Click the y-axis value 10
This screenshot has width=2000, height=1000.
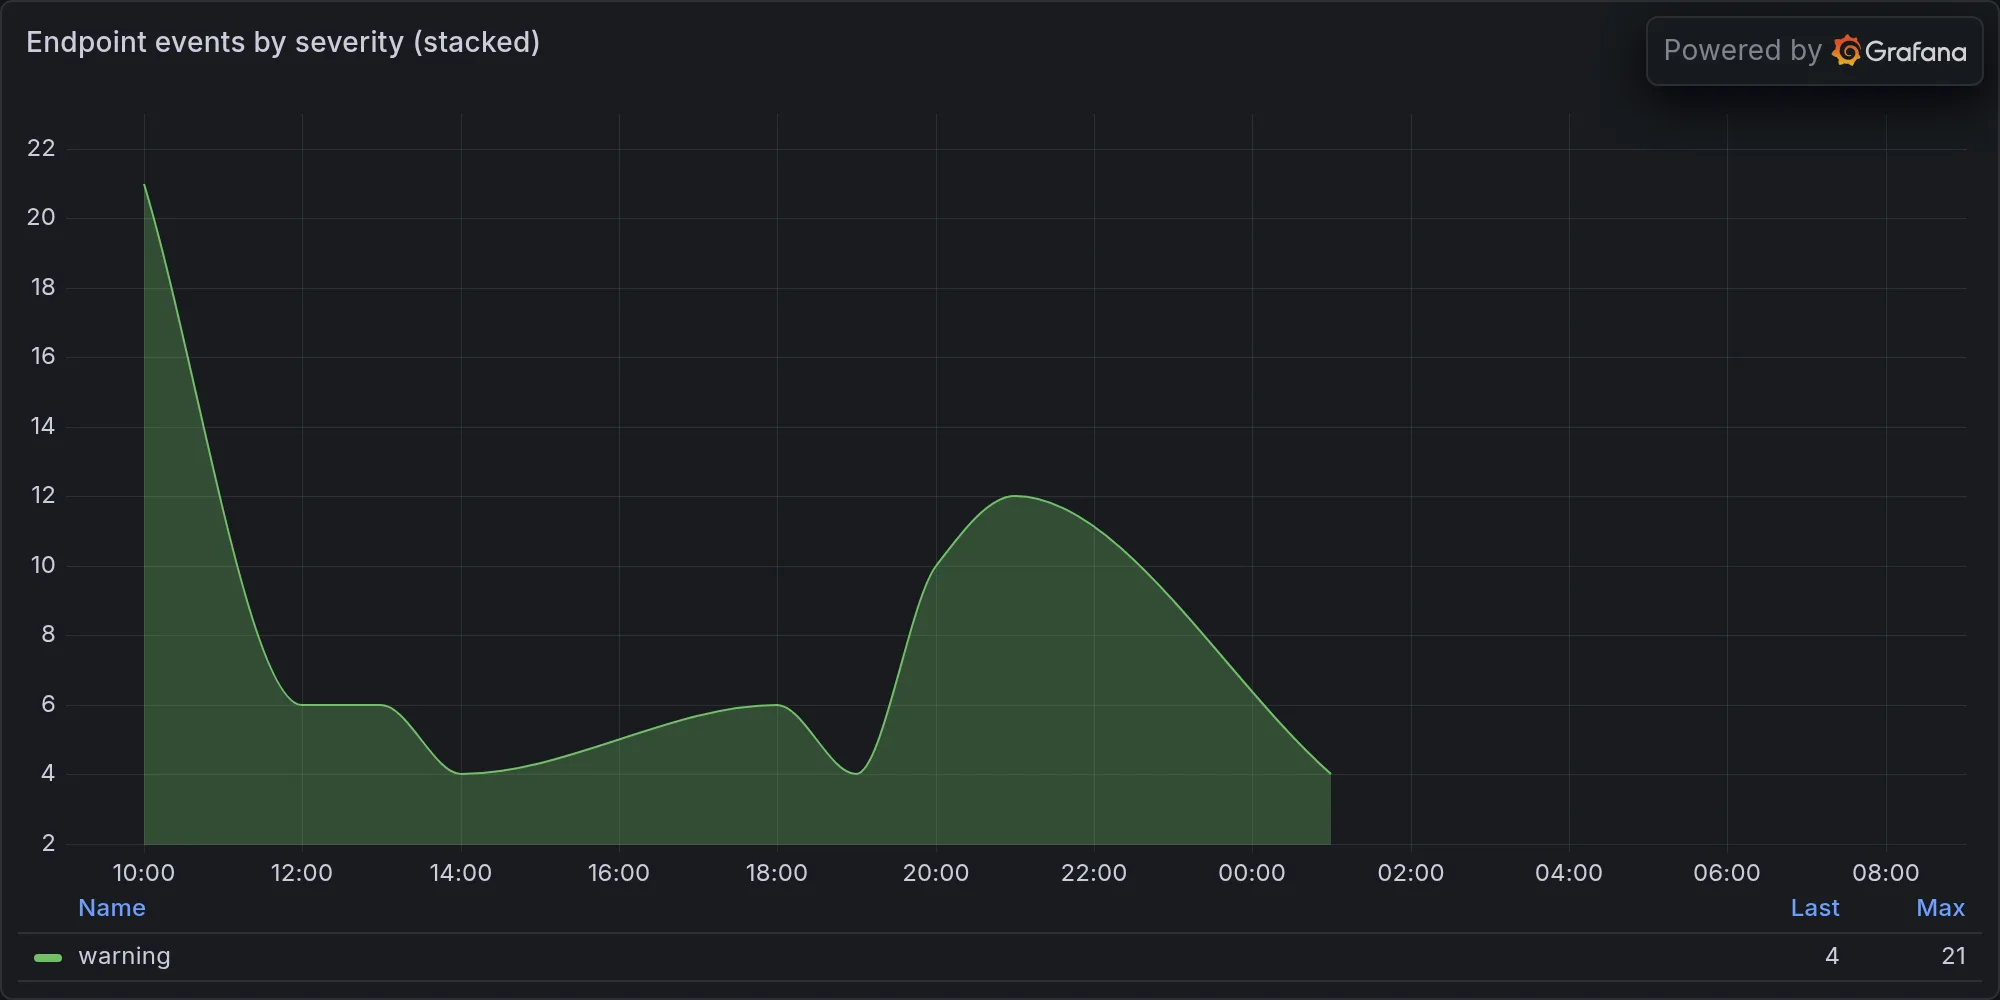[43, 565]
